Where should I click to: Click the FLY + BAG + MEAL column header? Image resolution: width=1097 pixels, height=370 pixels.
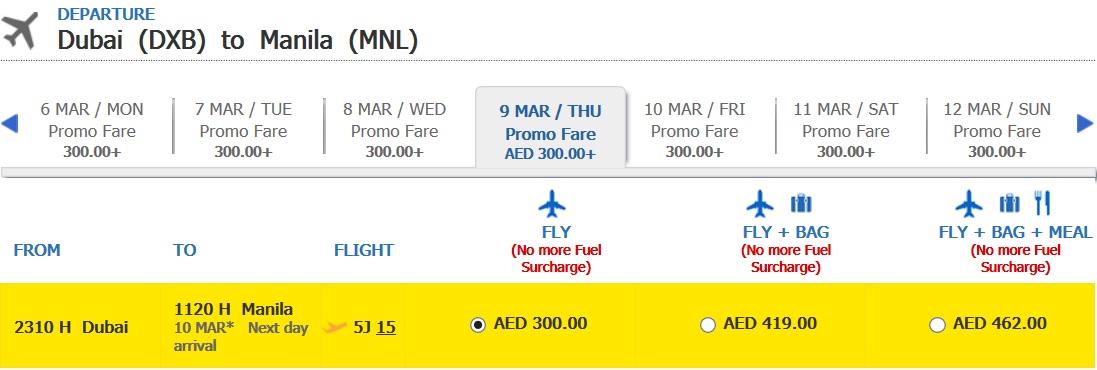1015,232
